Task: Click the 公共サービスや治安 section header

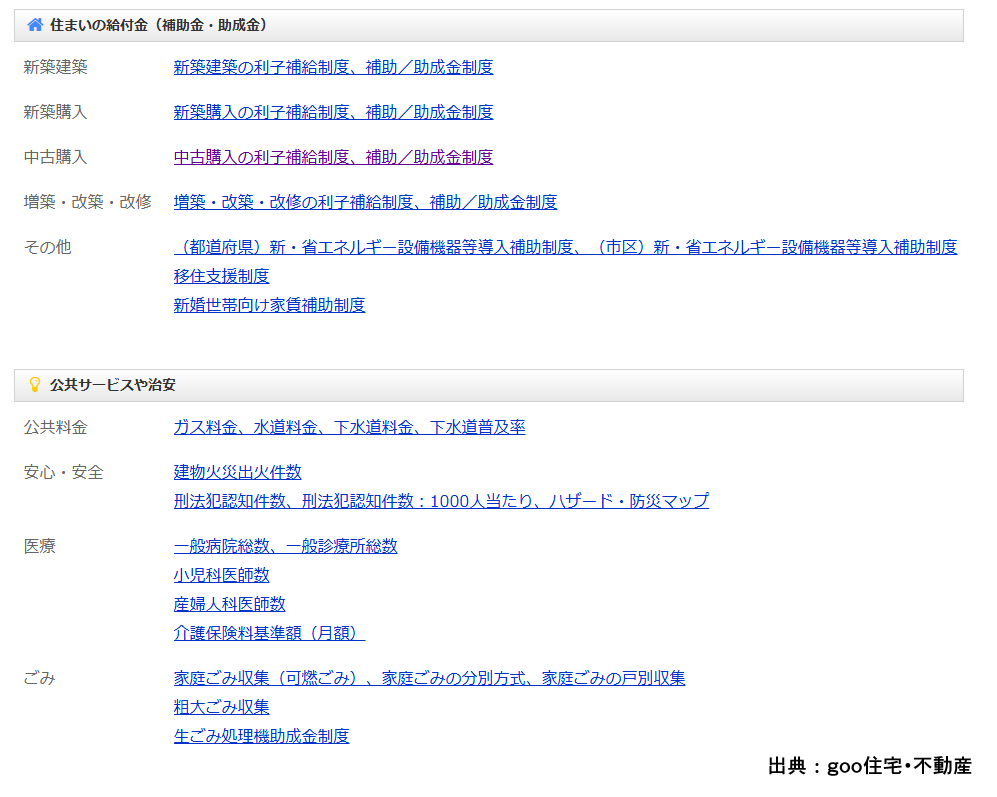Action: point(112,385)
